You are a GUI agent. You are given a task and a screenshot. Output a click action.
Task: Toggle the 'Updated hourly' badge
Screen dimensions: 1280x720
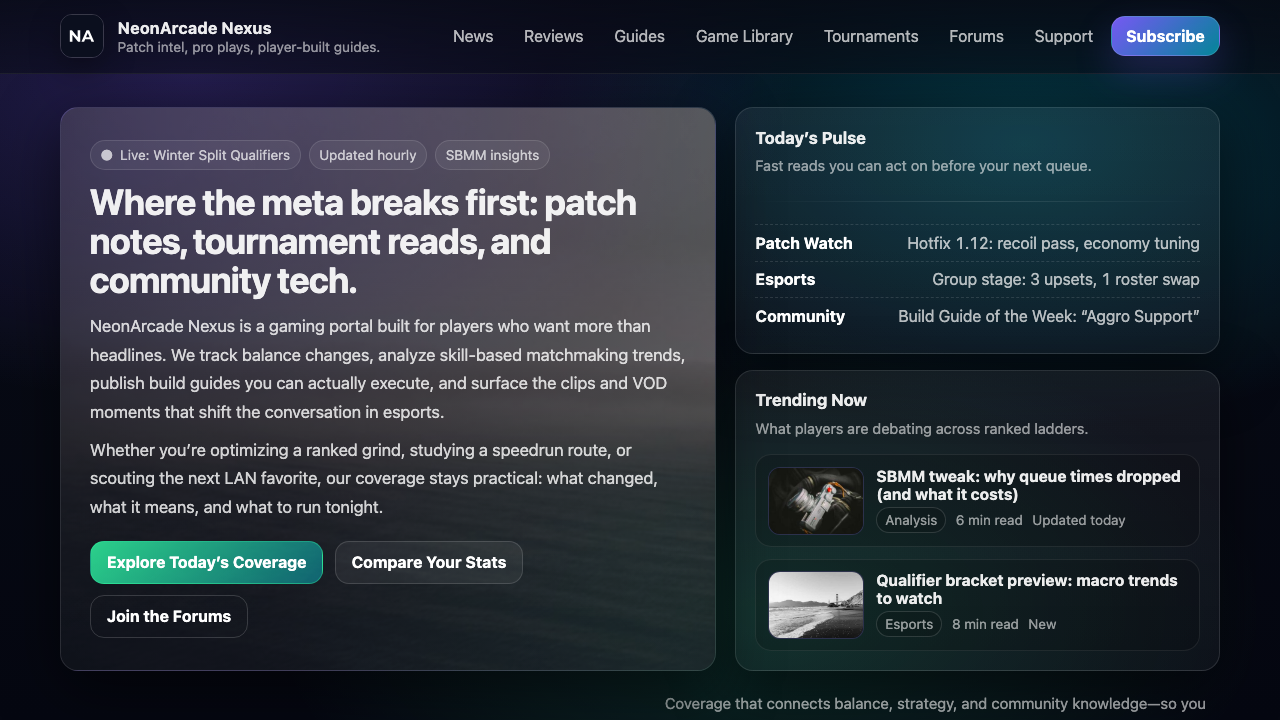coord(367,155)
